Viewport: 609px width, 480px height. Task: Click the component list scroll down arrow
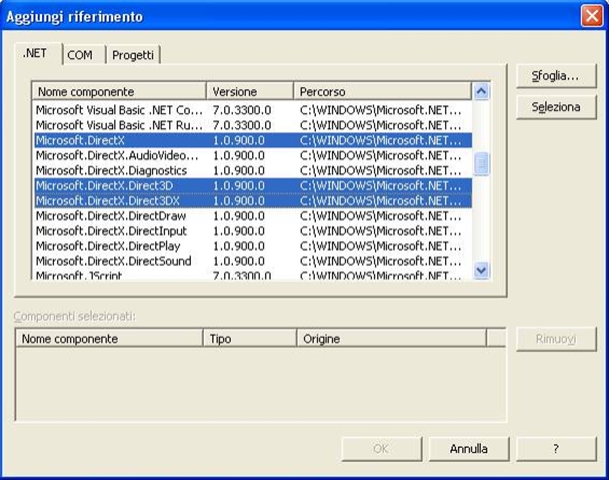pyautogui.click(x=481, y=270)
